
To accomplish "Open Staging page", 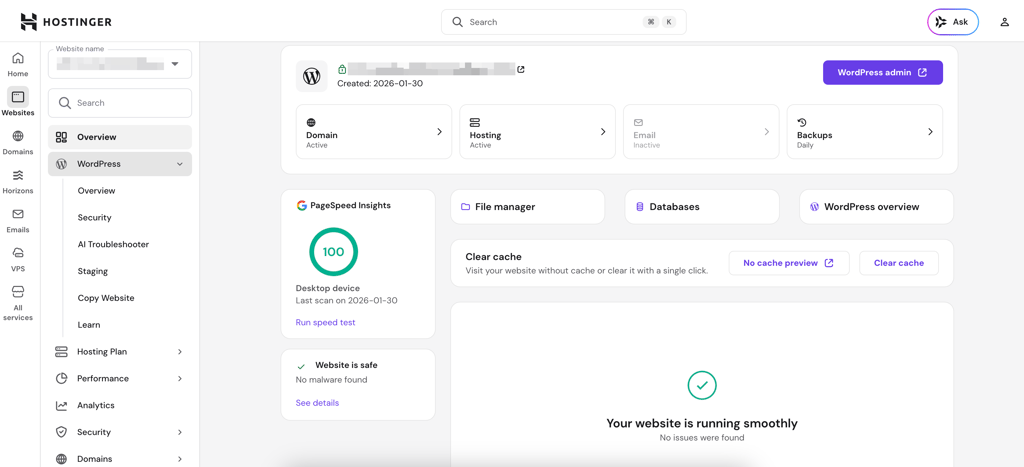I will pos(93,271).
